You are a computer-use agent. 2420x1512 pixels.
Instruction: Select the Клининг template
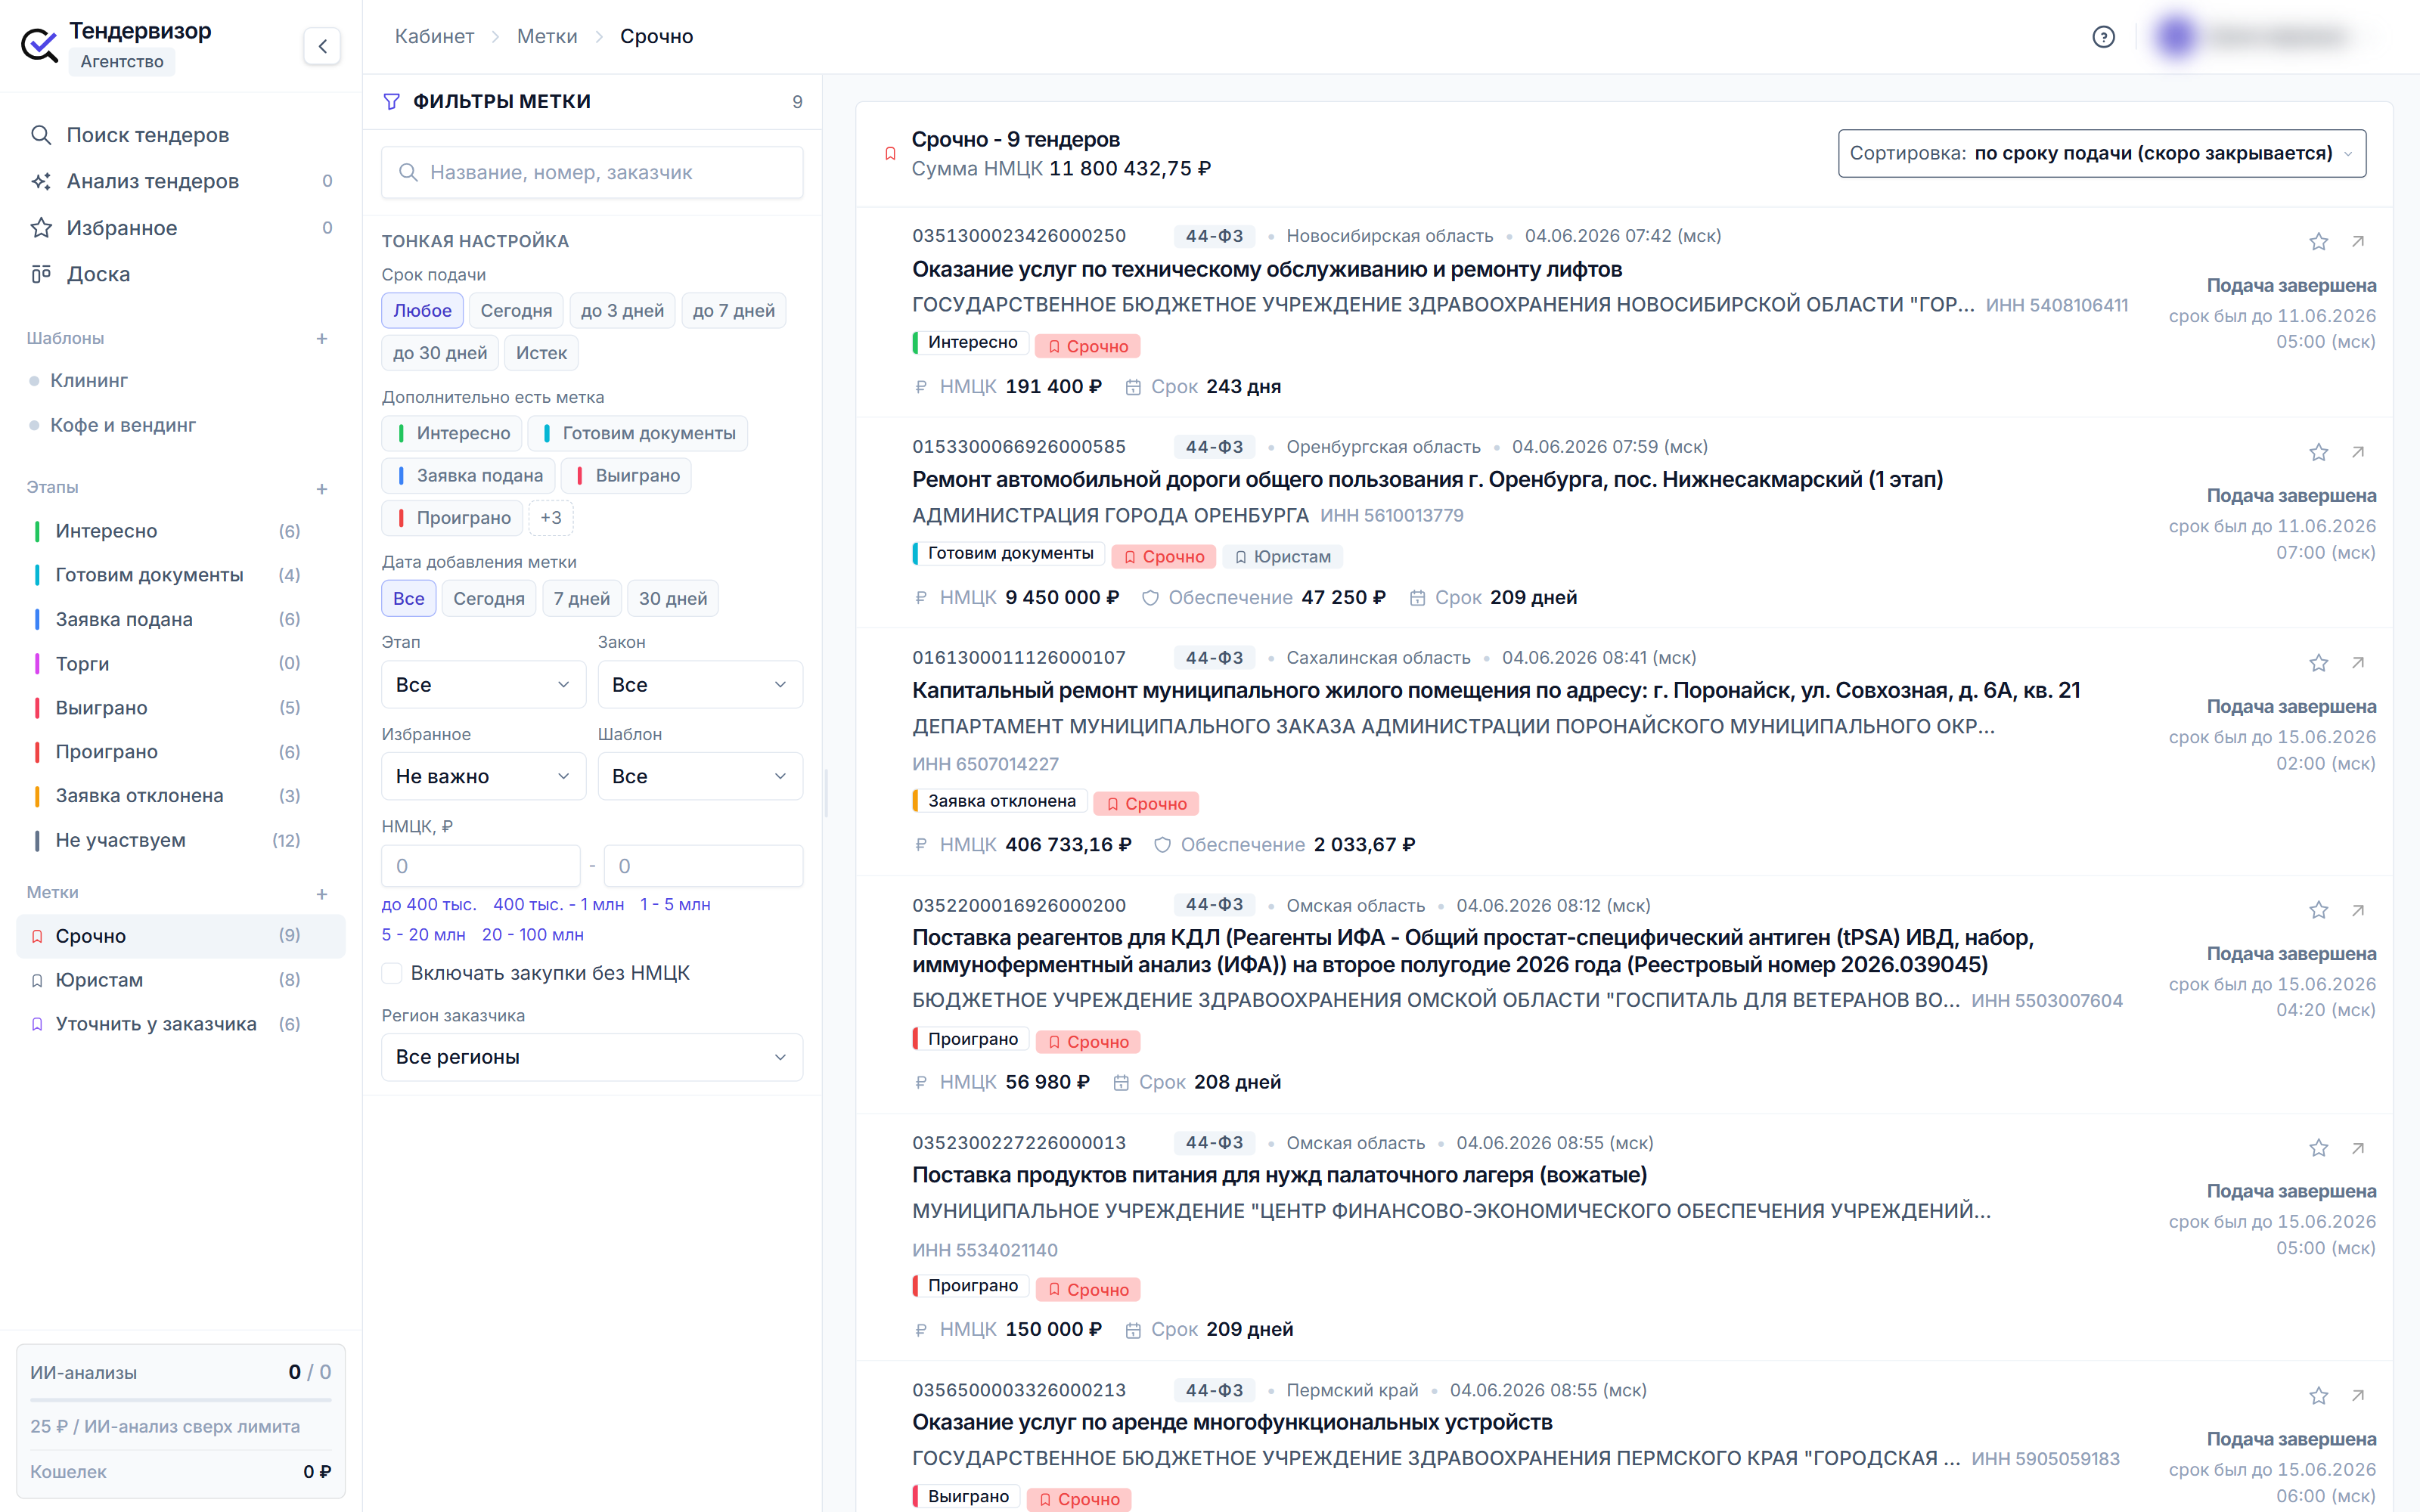pyautogui.click(x=88, y=381)
